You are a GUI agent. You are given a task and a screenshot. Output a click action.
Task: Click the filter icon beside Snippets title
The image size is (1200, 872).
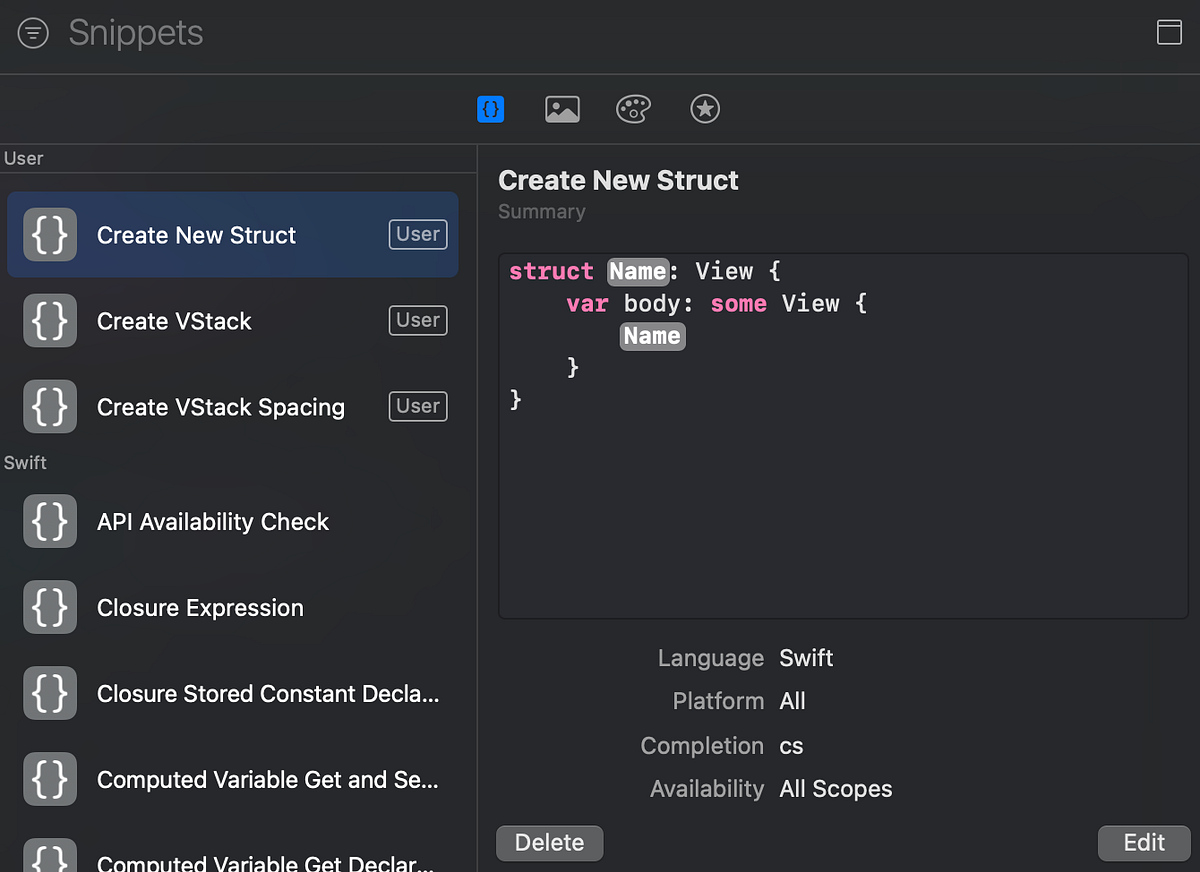33,33
